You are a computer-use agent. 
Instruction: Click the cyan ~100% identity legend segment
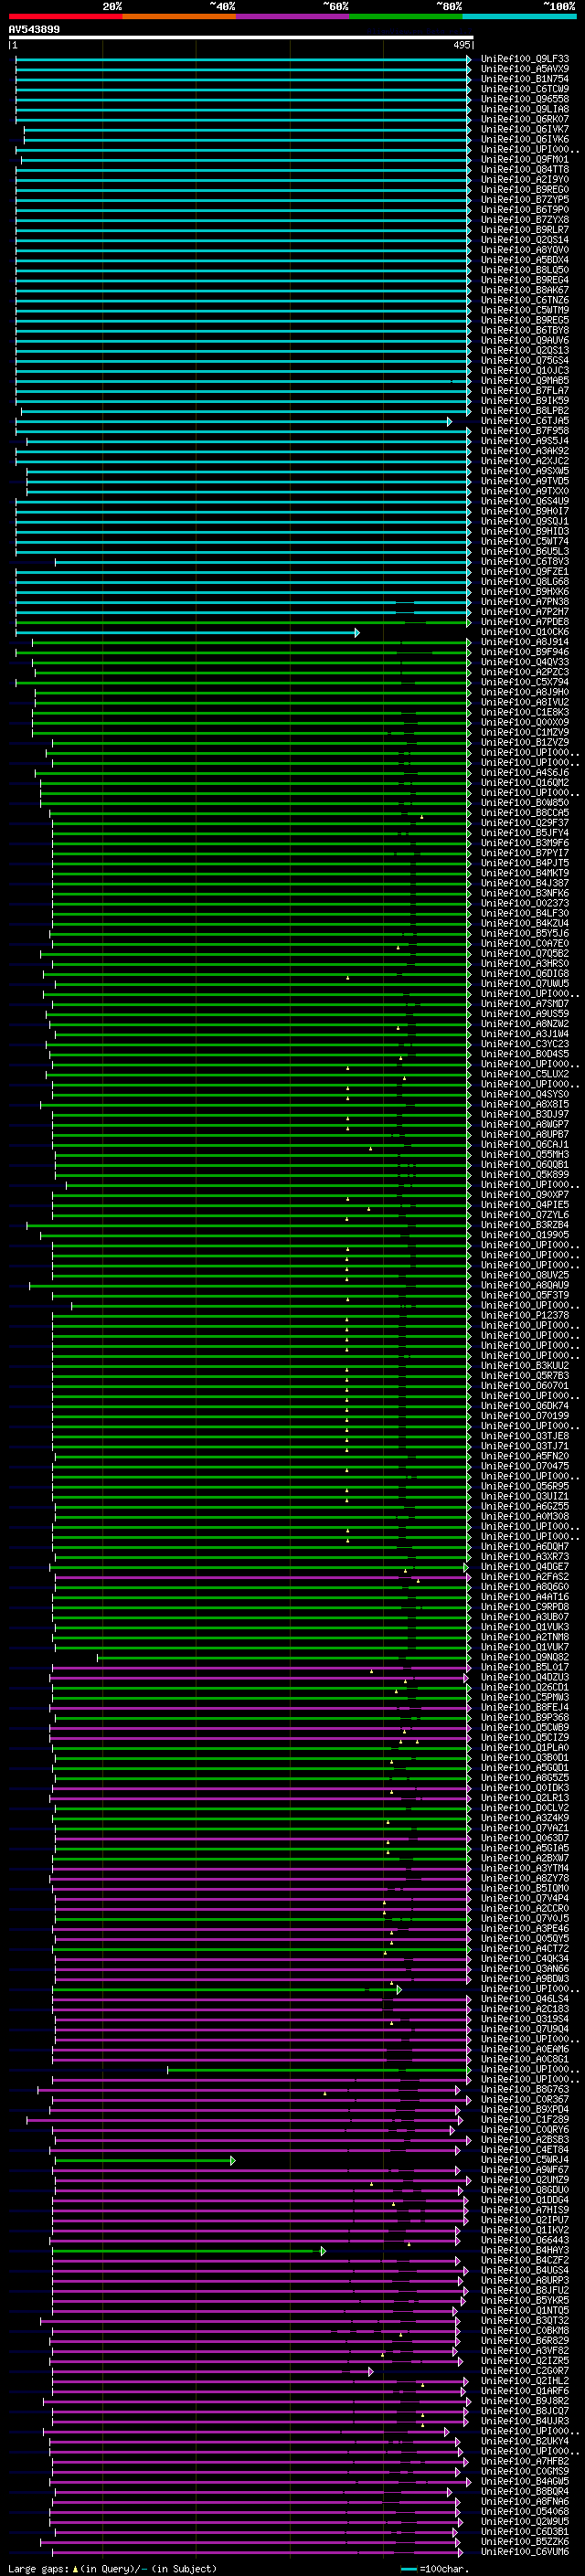point(519,16)
